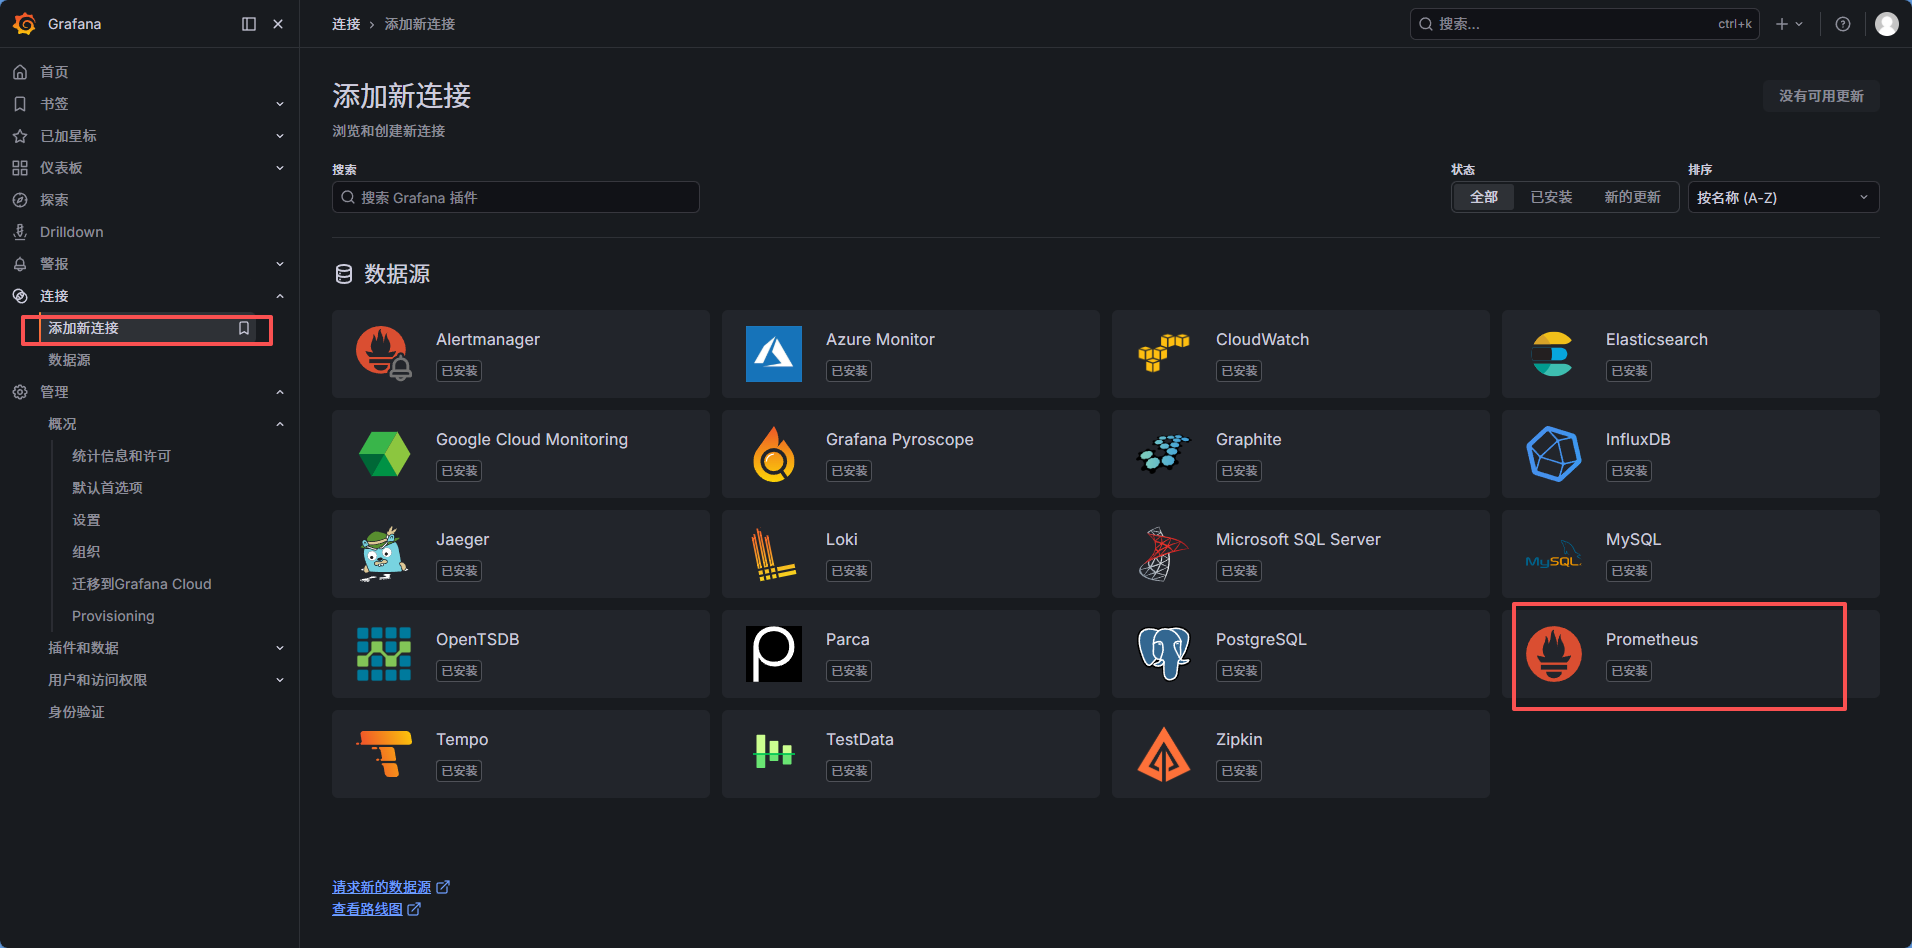Viewport: 1912px width, 948px height.
Task: Click the Loki card title text
Action: tap(842, 539)
